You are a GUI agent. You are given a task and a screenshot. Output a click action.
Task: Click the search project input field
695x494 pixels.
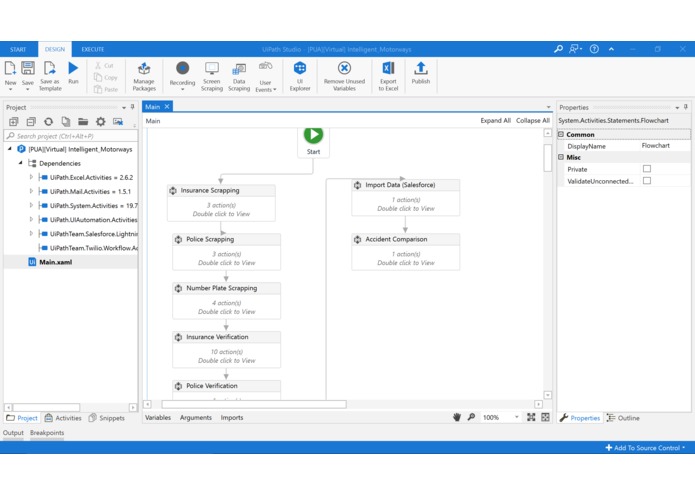[x=71, y=136]
